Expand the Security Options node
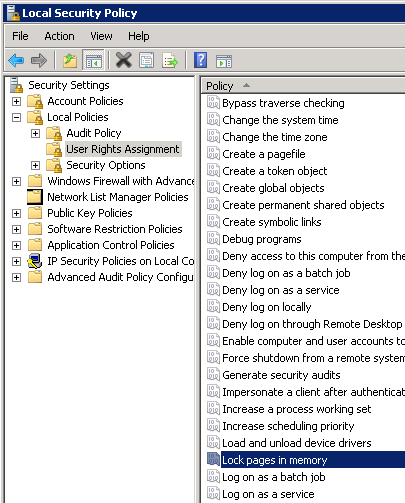The width and height of the screenshot is (405, 503). (x=35, y=165)
